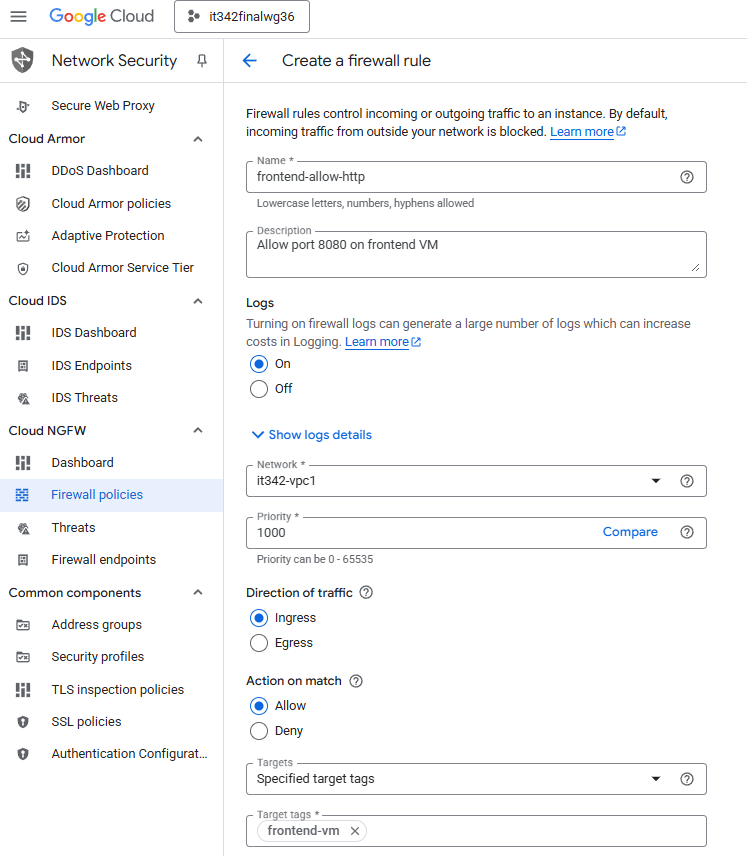Image resolution: width=747 pixels, height=856 pixels.
Task: Expand Show logs details
Action: click(x=311, y=435)
